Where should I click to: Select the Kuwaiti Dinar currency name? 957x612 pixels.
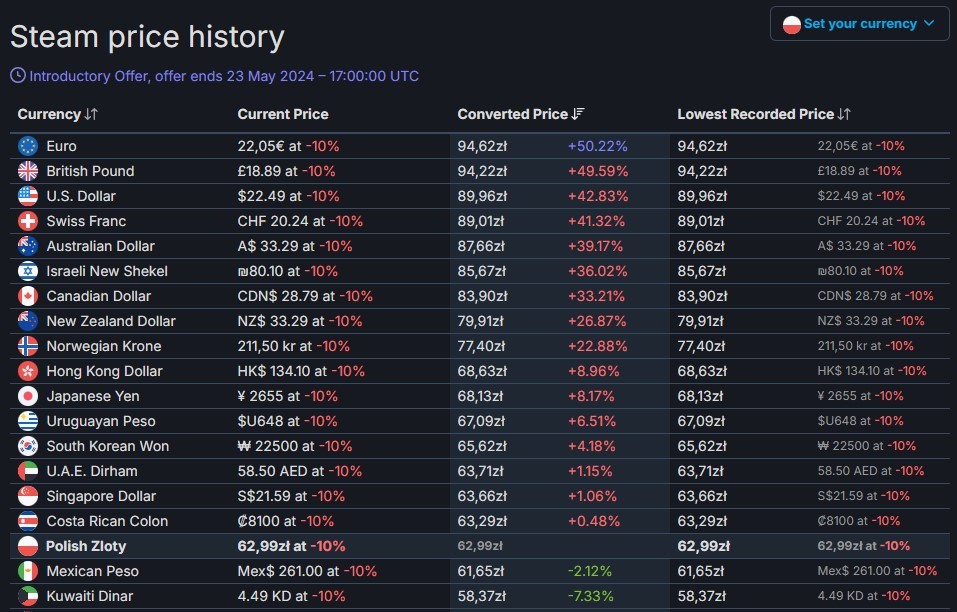tap(90, 597)
